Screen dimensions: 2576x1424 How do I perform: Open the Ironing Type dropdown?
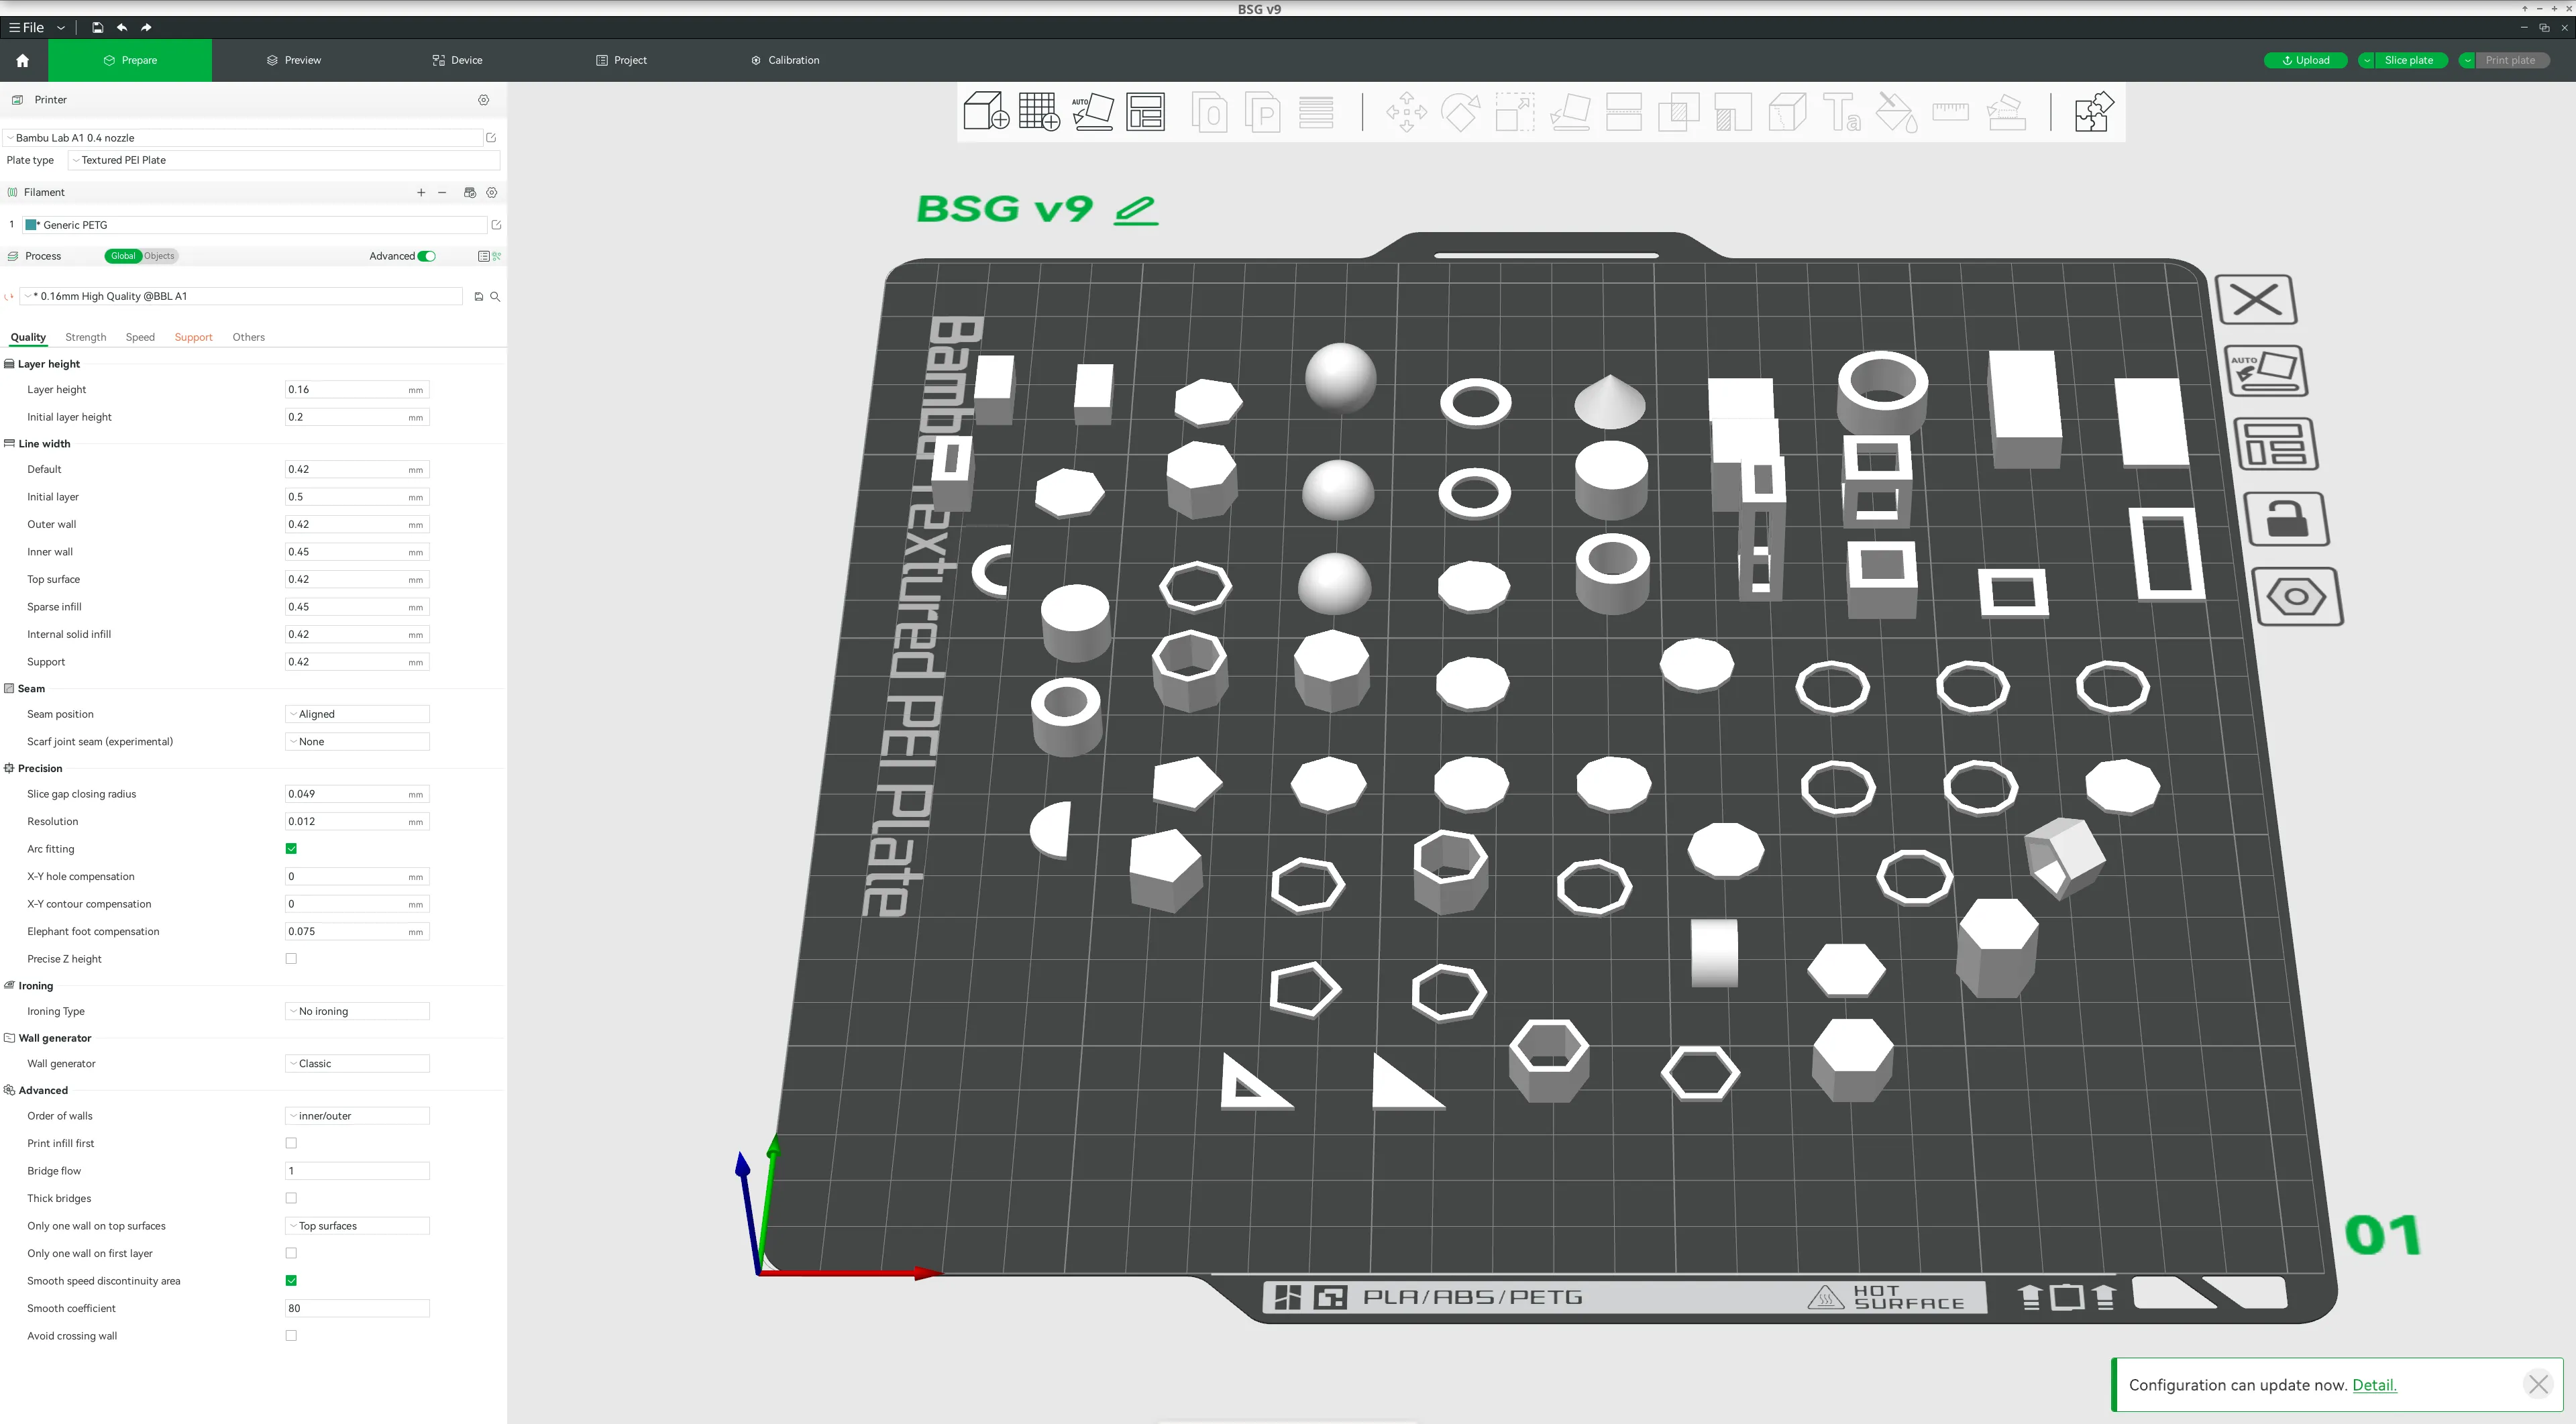[356, 1011]
